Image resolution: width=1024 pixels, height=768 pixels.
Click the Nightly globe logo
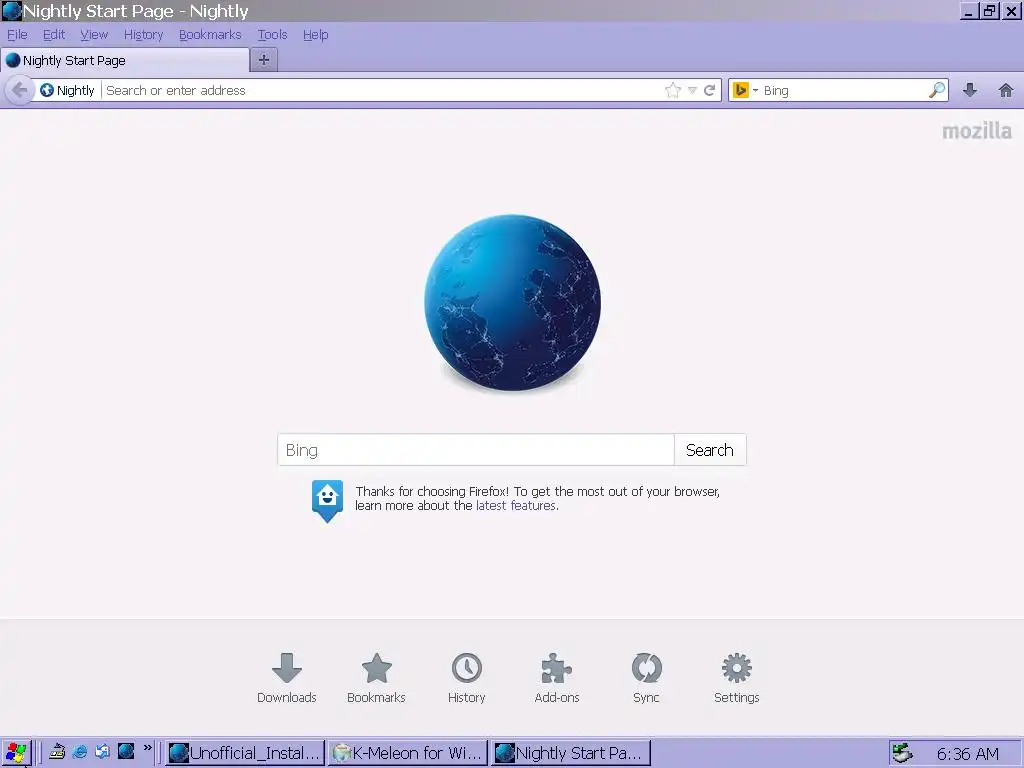pos(513,303)
